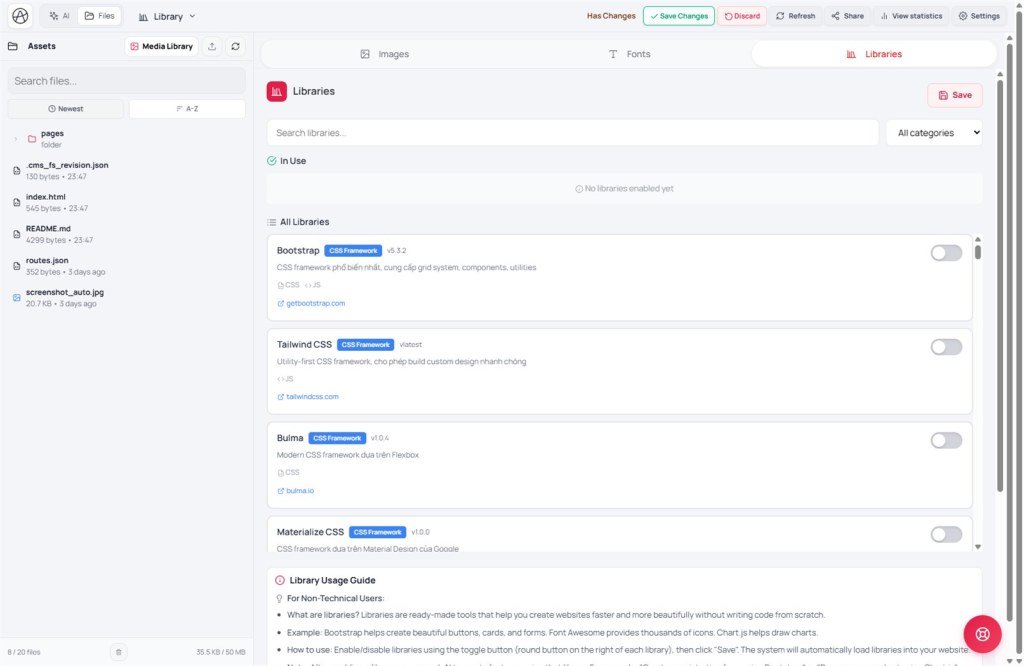Select routes.json file

(x=126, y=266)
